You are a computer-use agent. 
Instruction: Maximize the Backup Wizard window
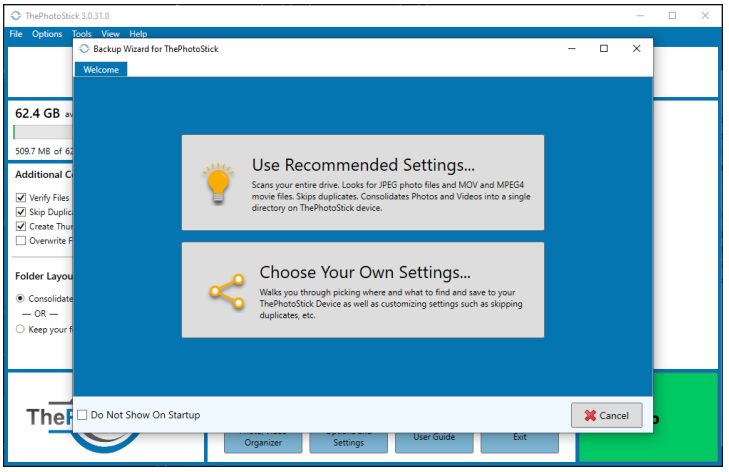click(604, 48)
